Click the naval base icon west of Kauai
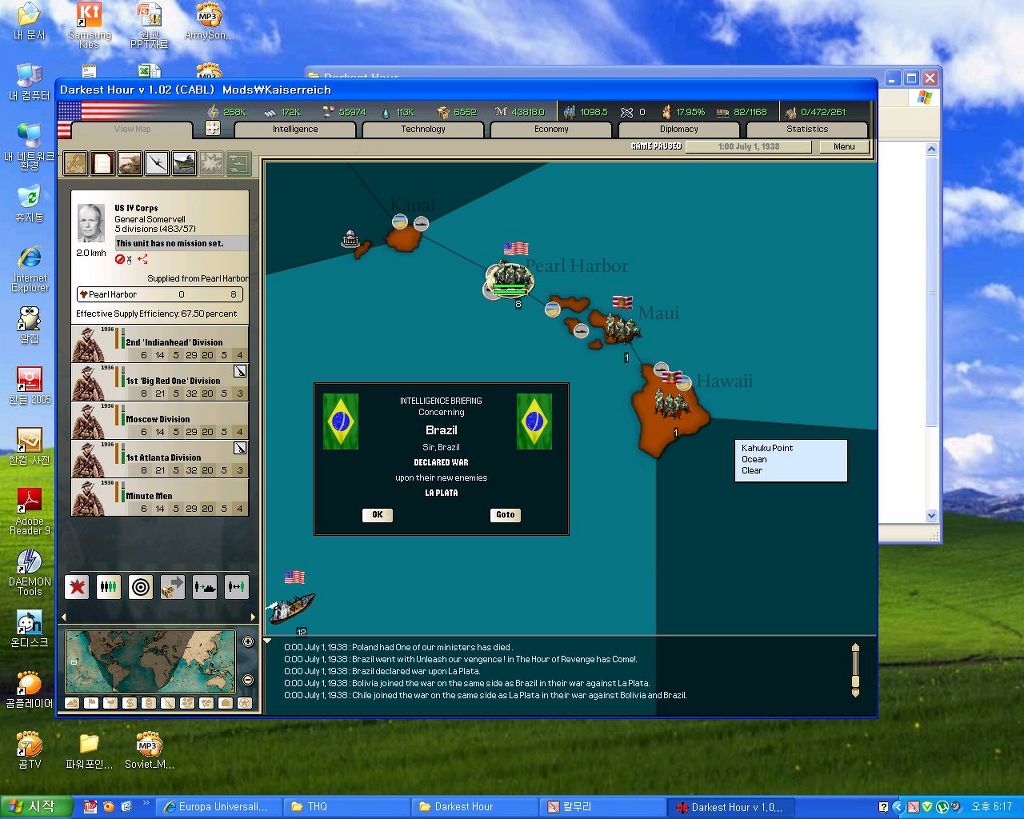The height and width of the screenshot is (819, 1024). pyautogui.click(x=351, y=239)
